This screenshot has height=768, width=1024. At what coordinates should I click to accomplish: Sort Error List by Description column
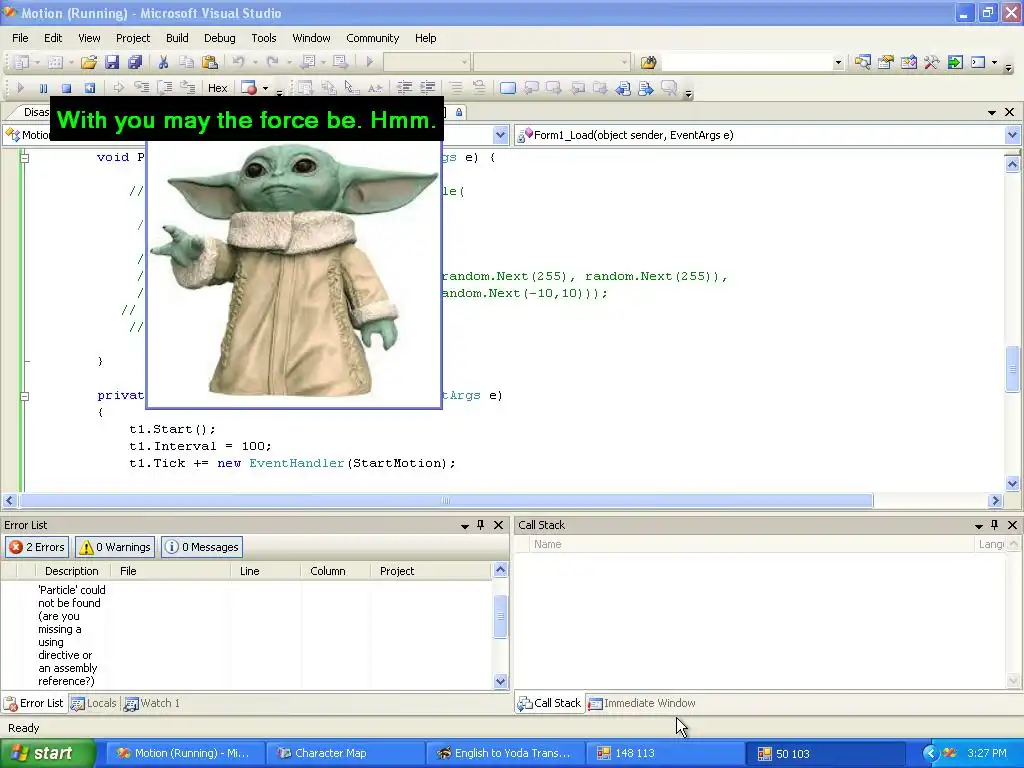(x=71, y=571)
